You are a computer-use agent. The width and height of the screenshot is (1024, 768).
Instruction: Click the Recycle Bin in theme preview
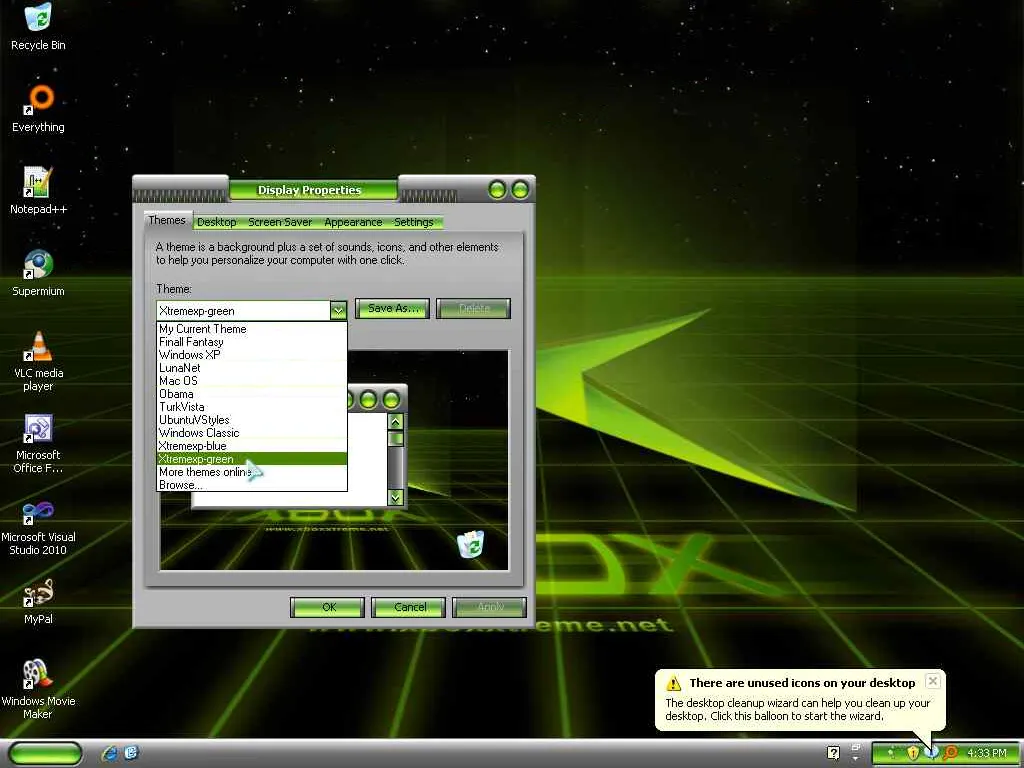[x=471, y=544]
